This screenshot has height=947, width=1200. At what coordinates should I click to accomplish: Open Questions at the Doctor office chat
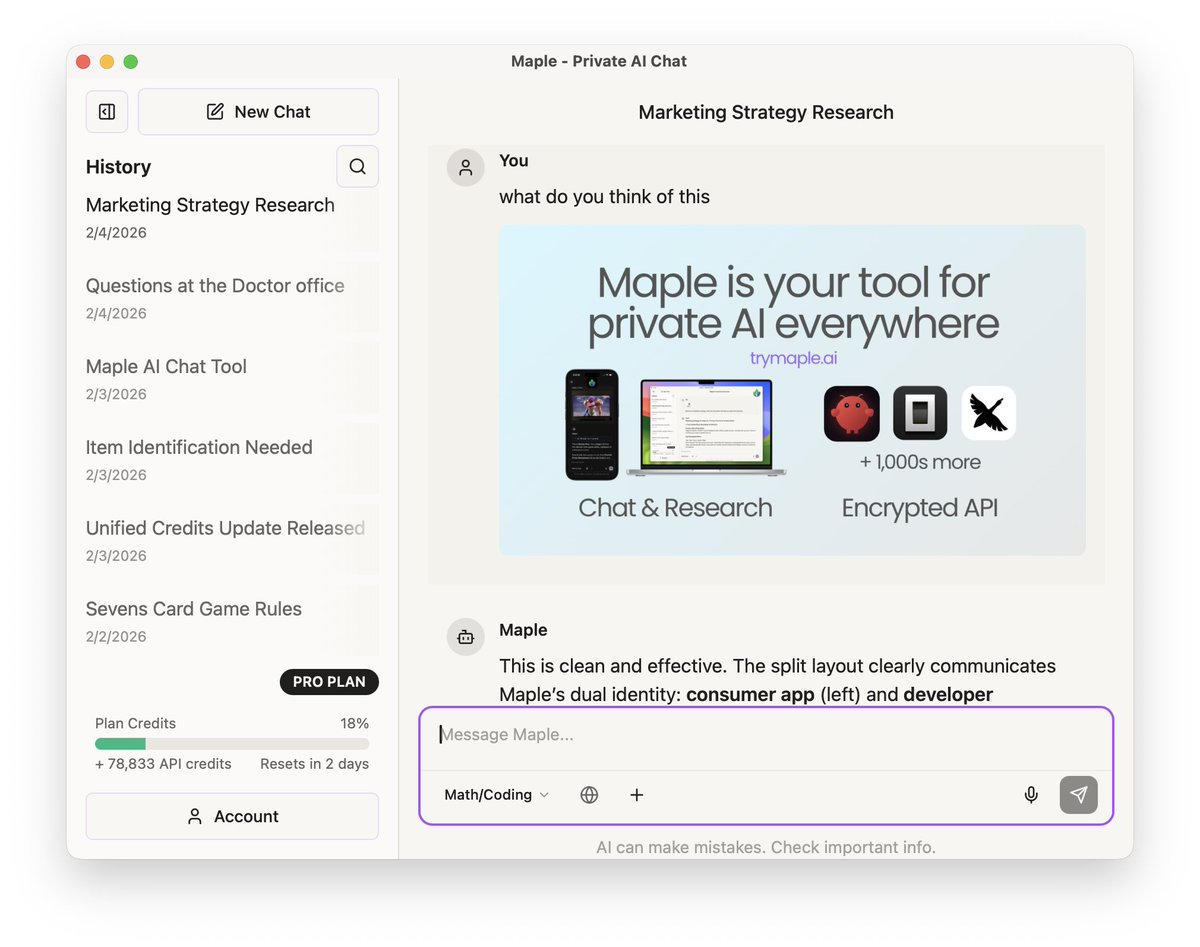tap(232, 298)
